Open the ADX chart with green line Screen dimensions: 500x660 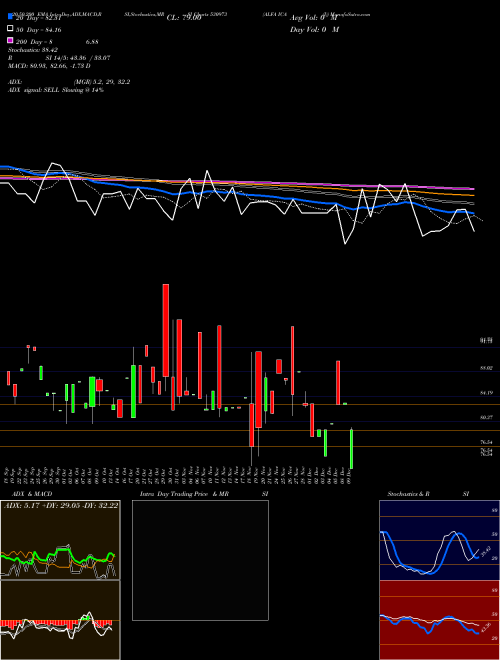pos(60,540)
